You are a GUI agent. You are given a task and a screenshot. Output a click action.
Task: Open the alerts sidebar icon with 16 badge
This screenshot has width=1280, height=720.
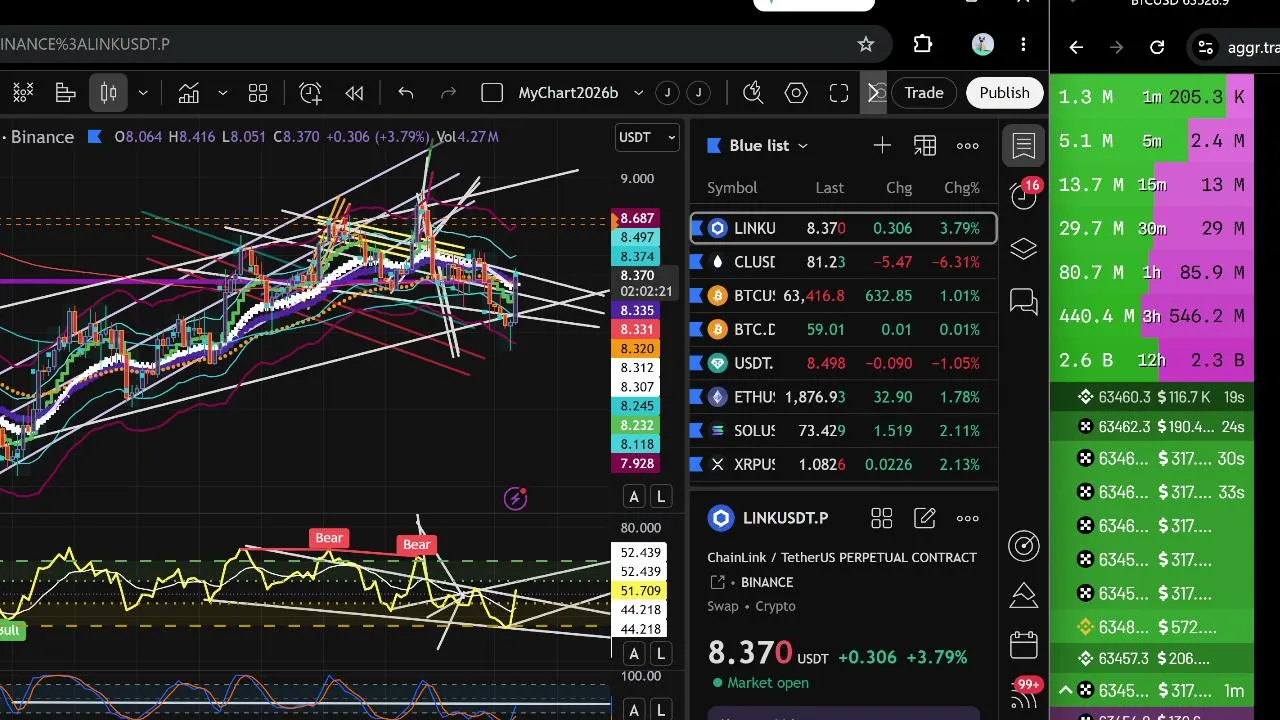[x=1024, y=195]
